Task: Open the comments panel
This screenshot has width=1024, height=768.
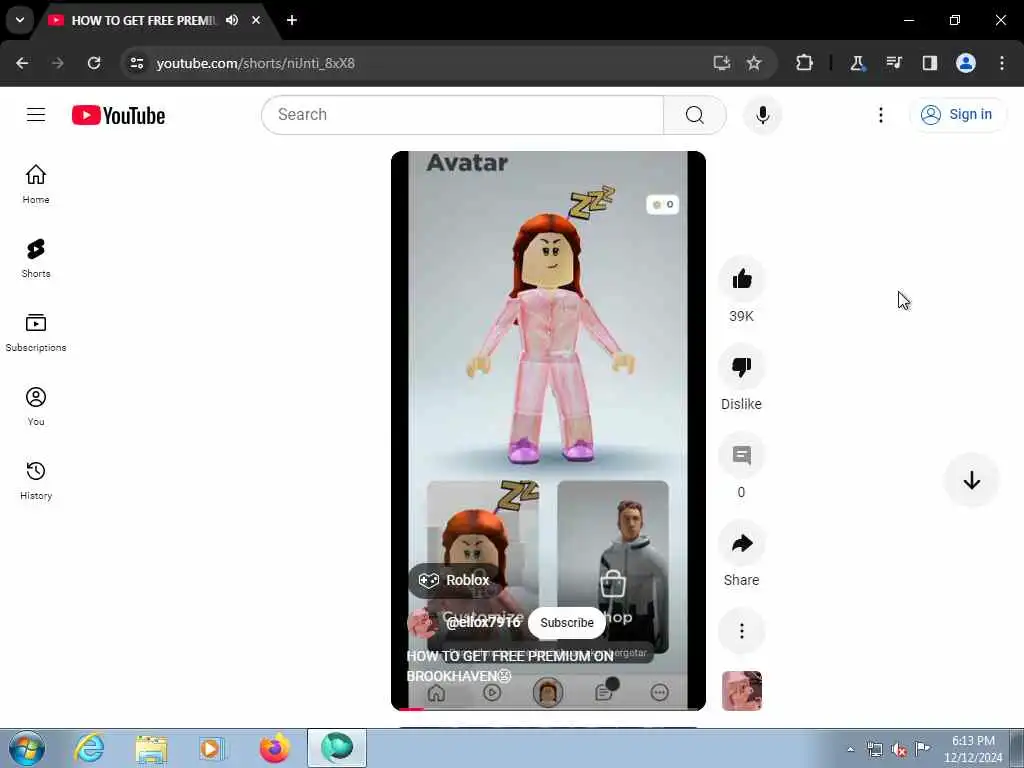Action: (x=741, y=455)
